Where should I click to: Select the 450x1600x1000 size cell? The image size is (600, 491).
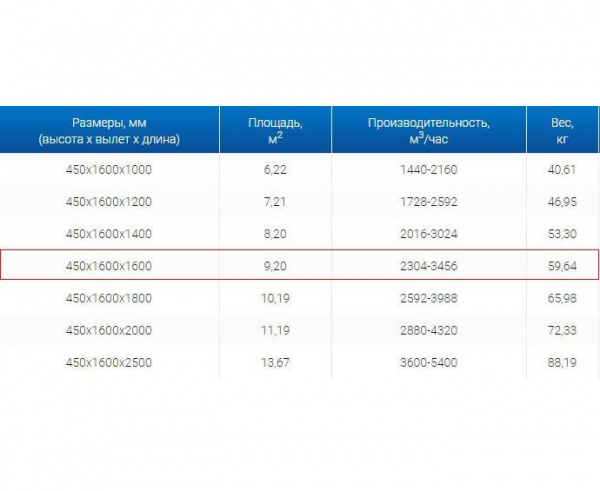109,170
